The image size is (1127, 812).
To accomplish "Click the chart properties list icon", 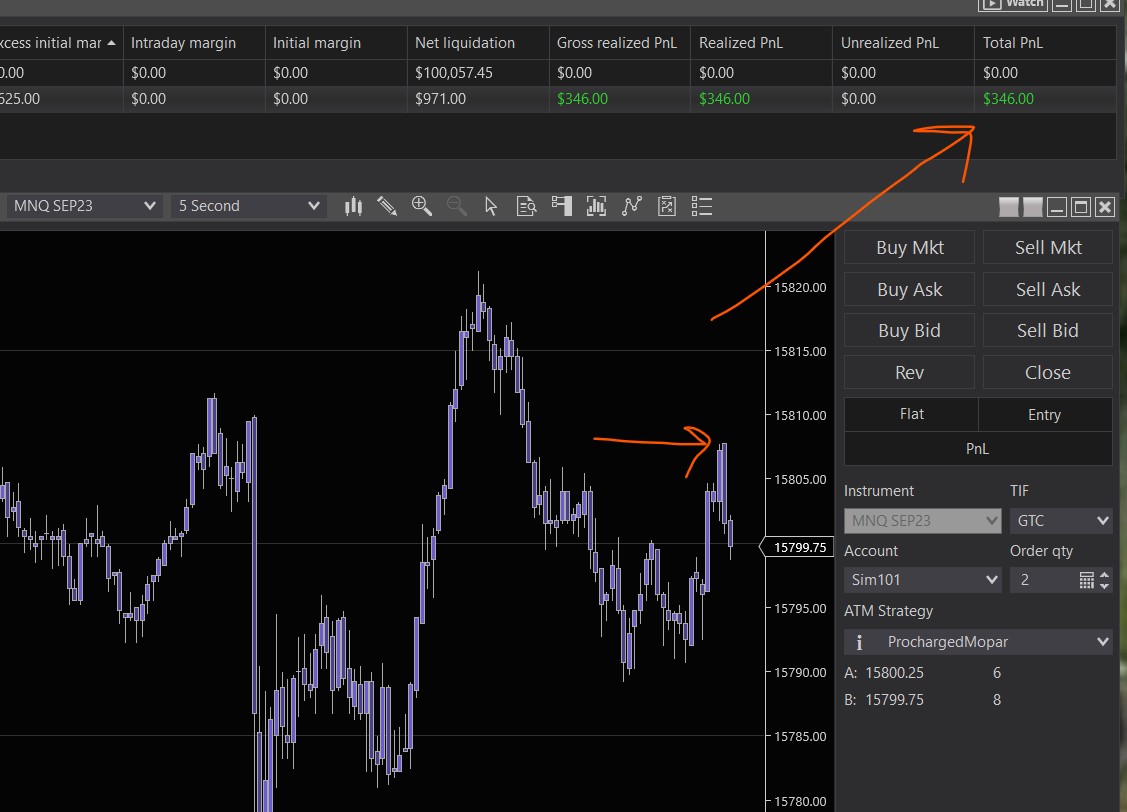I will [702, 206].
